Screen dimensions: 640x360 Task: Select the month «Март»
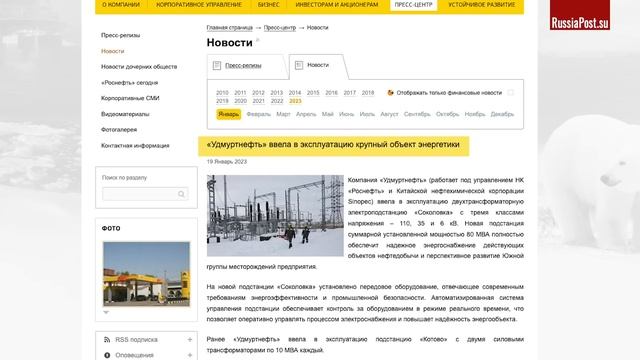[283, 114]
